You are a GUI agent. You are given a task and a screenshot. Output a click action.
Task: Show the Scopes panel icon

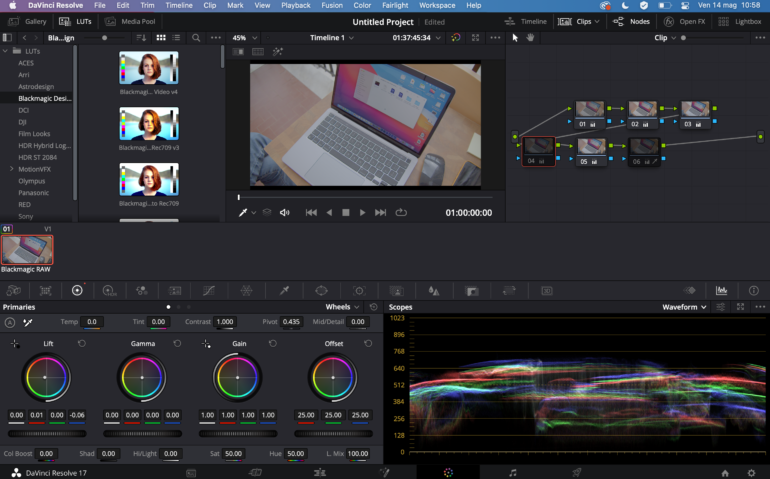[721, 290]
